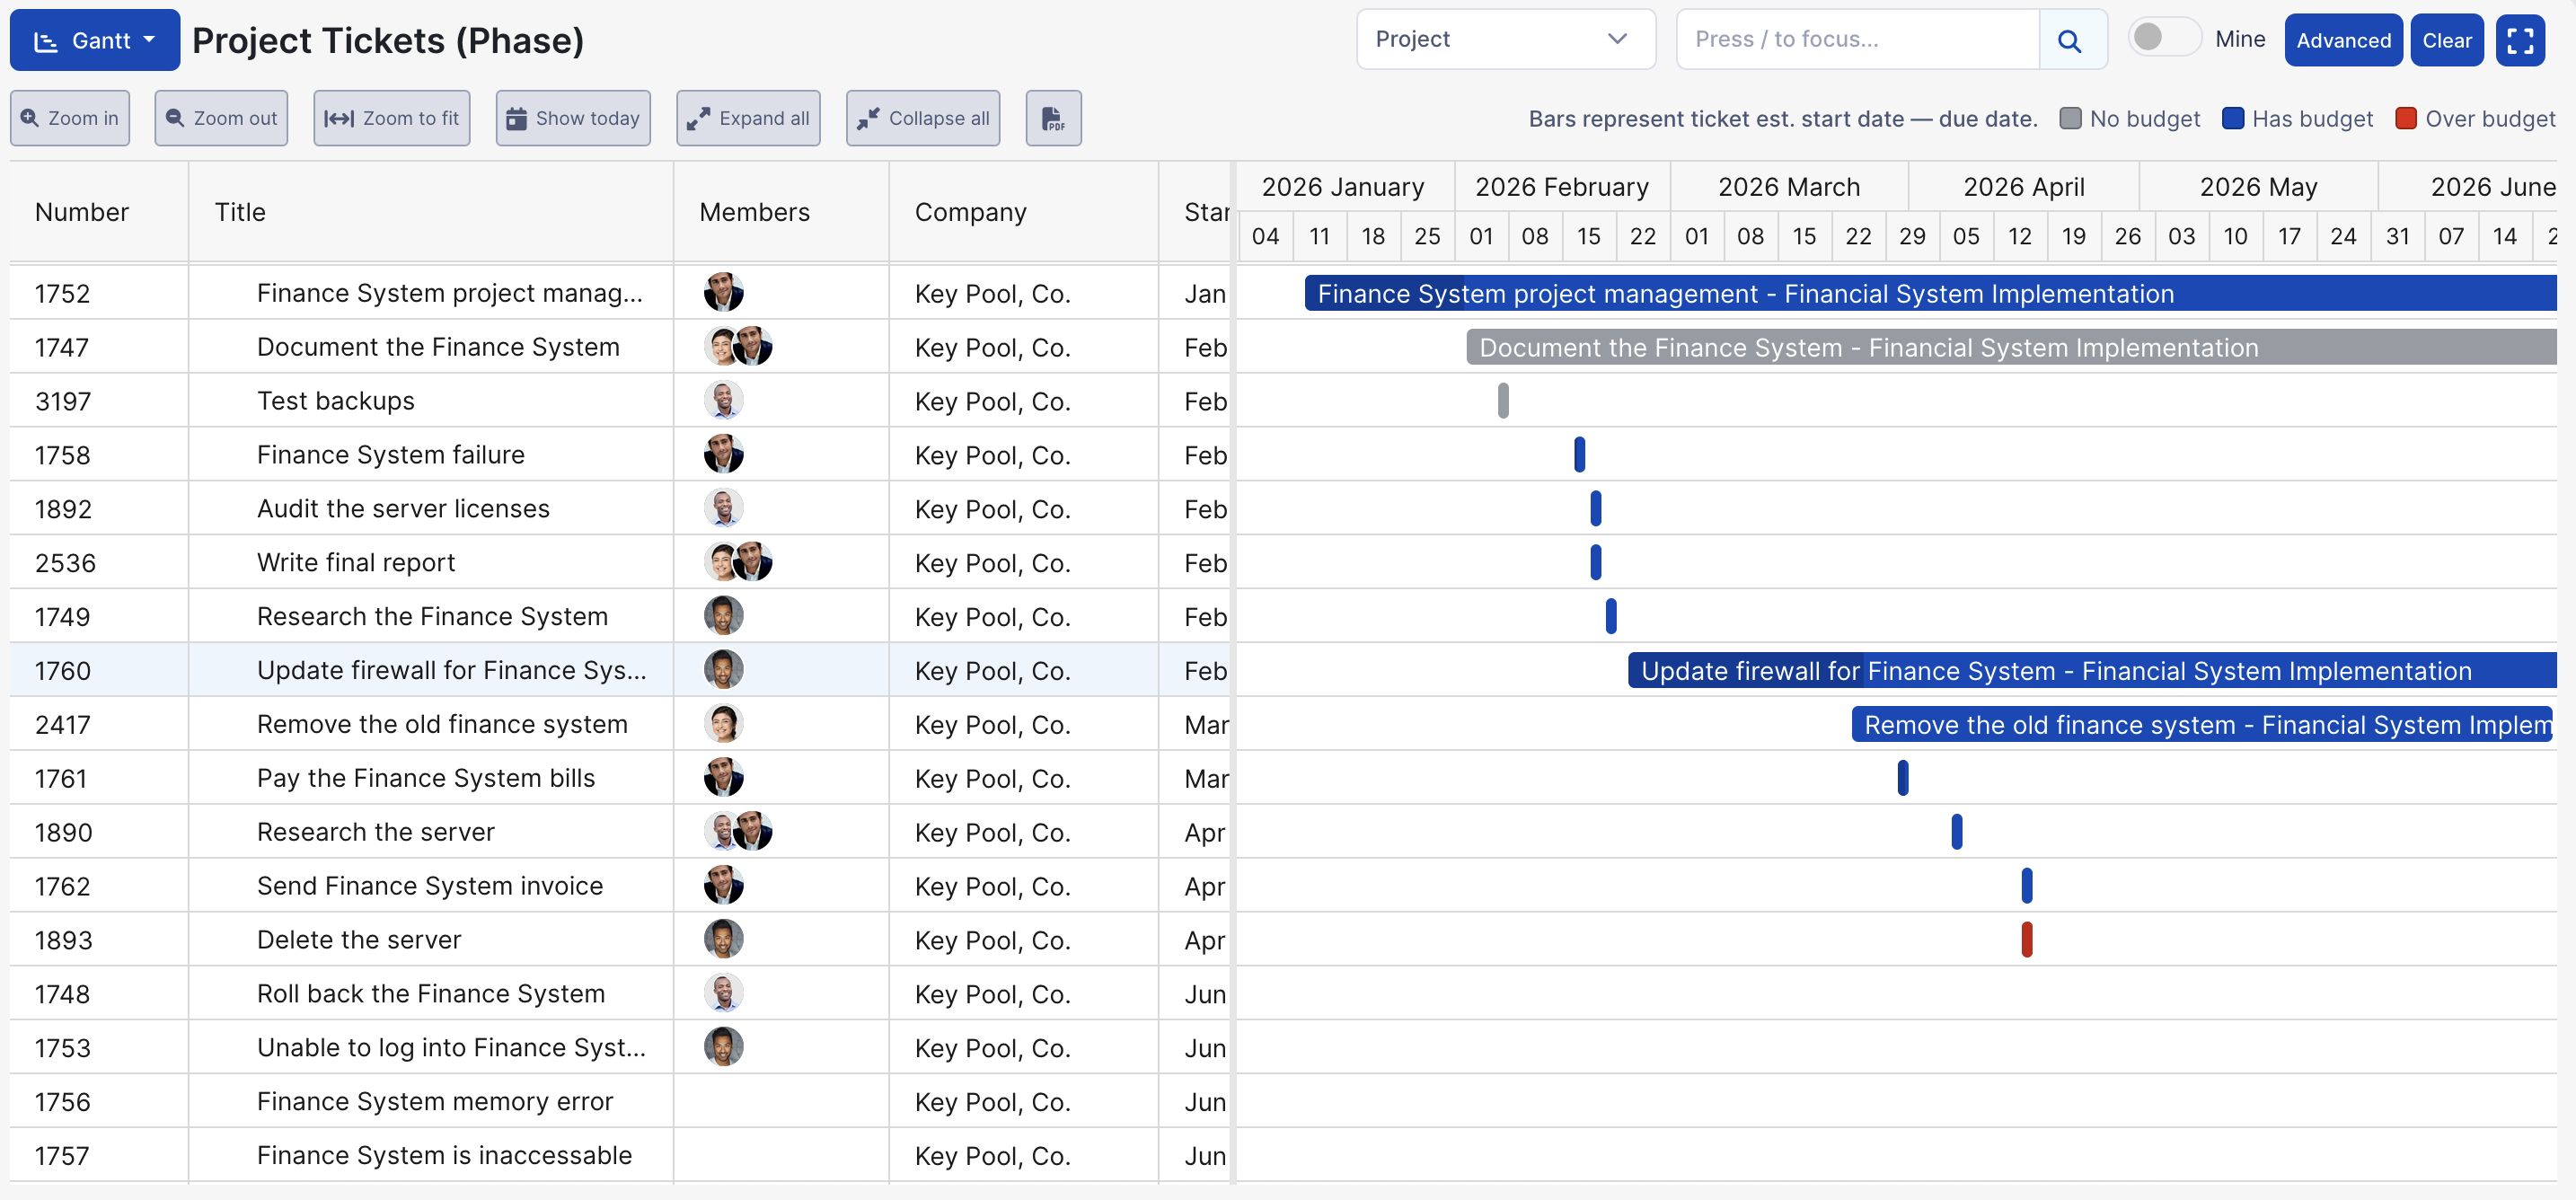Export Gantt chart to PDF

1053,118
